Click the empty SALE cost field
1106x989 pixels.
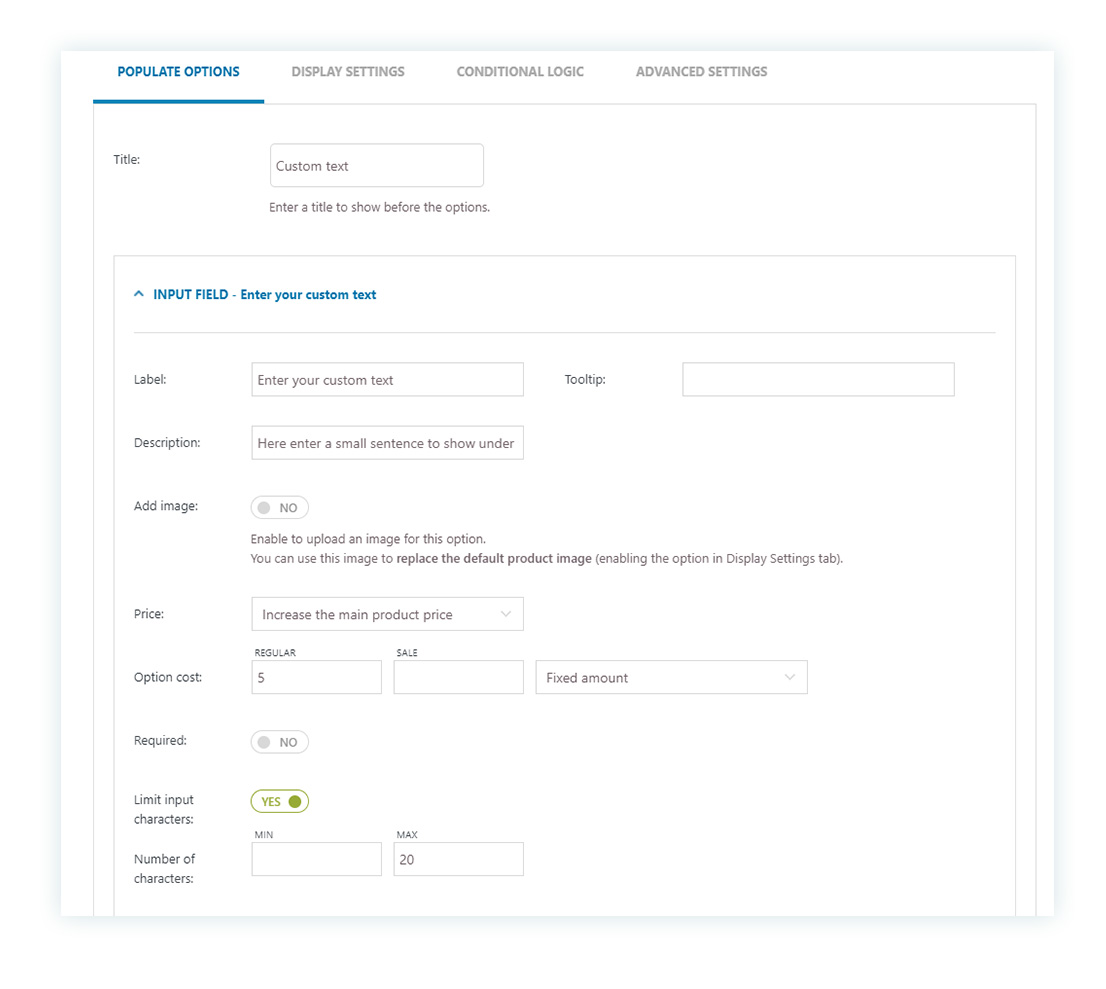point(458,677)
